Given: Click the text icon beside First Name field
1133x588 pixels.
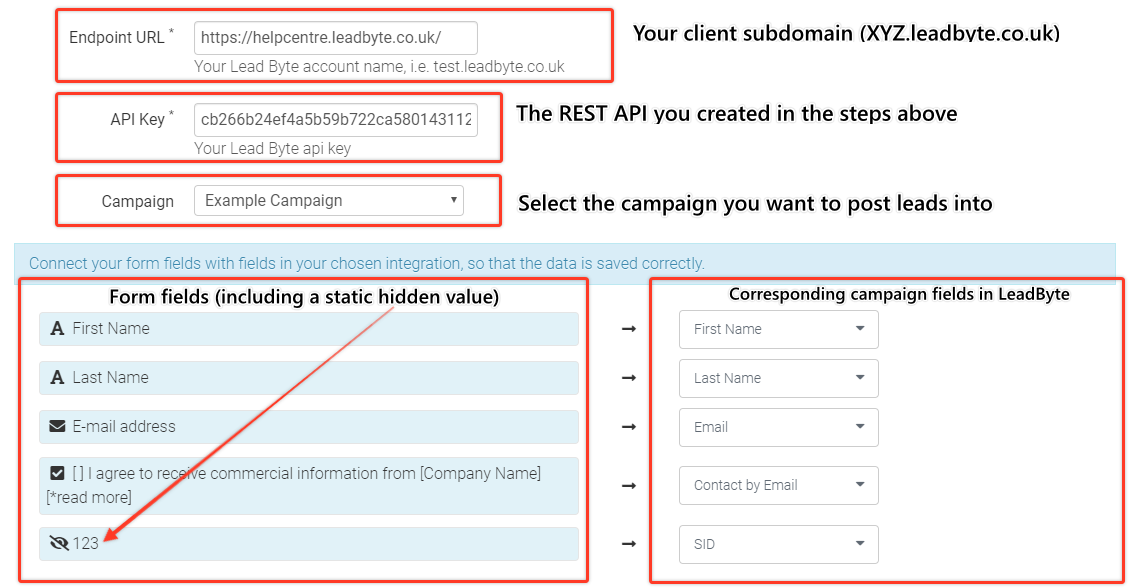Looking at the screenshot, I should pos(57,329).
